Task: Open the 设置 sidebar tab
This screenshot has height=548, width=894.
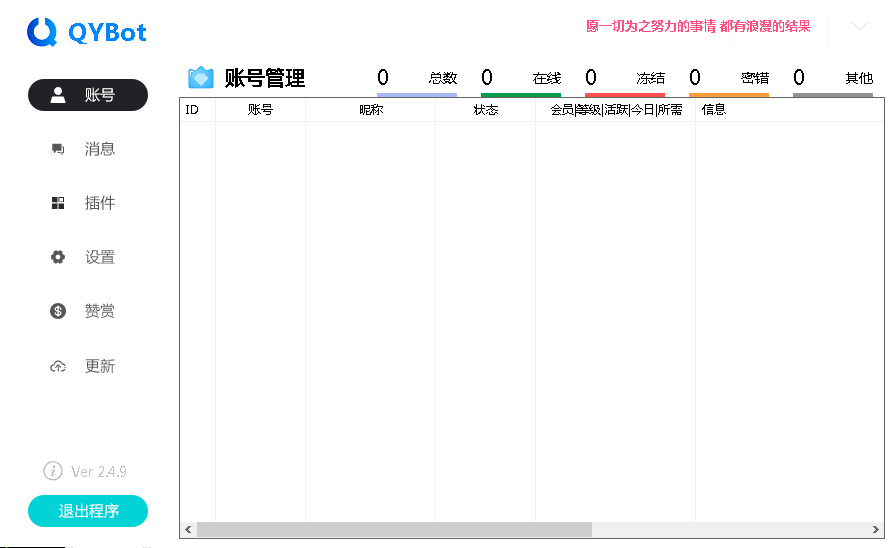Action: pyautogui.click(x=88, y=257)
